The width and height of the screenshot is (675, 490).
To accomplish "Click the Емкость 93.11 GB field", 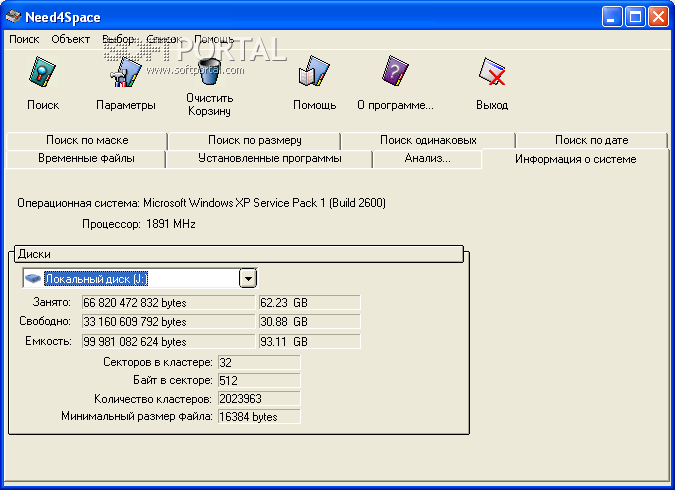I will click(309, 341).
